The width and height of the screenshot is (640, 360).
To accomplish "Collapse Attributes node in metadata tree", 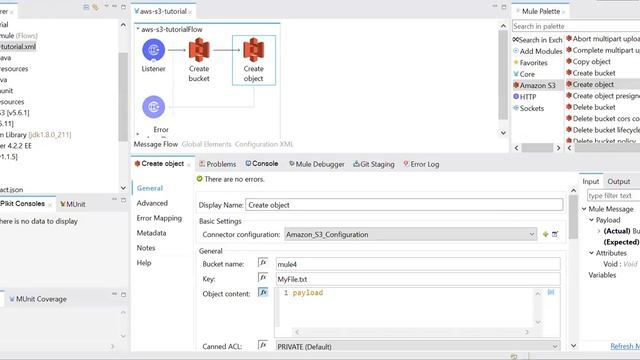I will point(591,253).
